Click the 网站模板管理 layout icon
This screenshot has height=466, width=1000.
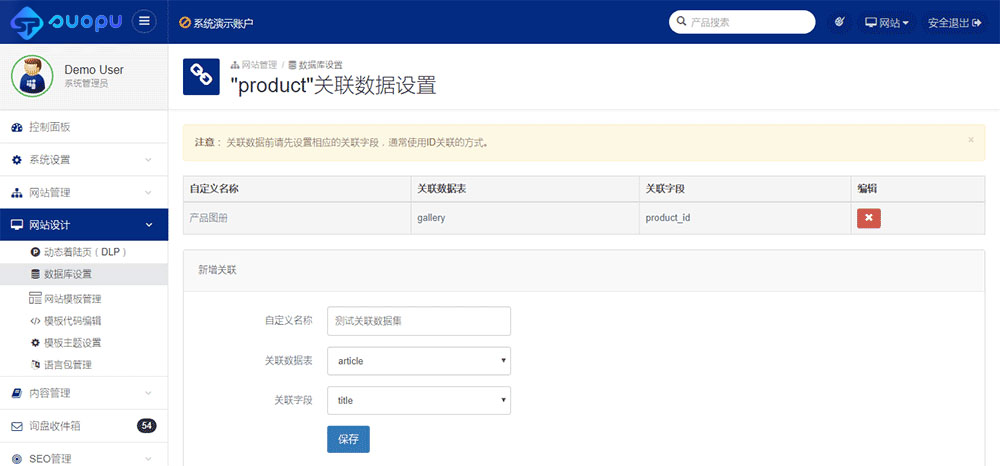pyautogui.click(x=35, y=298)
